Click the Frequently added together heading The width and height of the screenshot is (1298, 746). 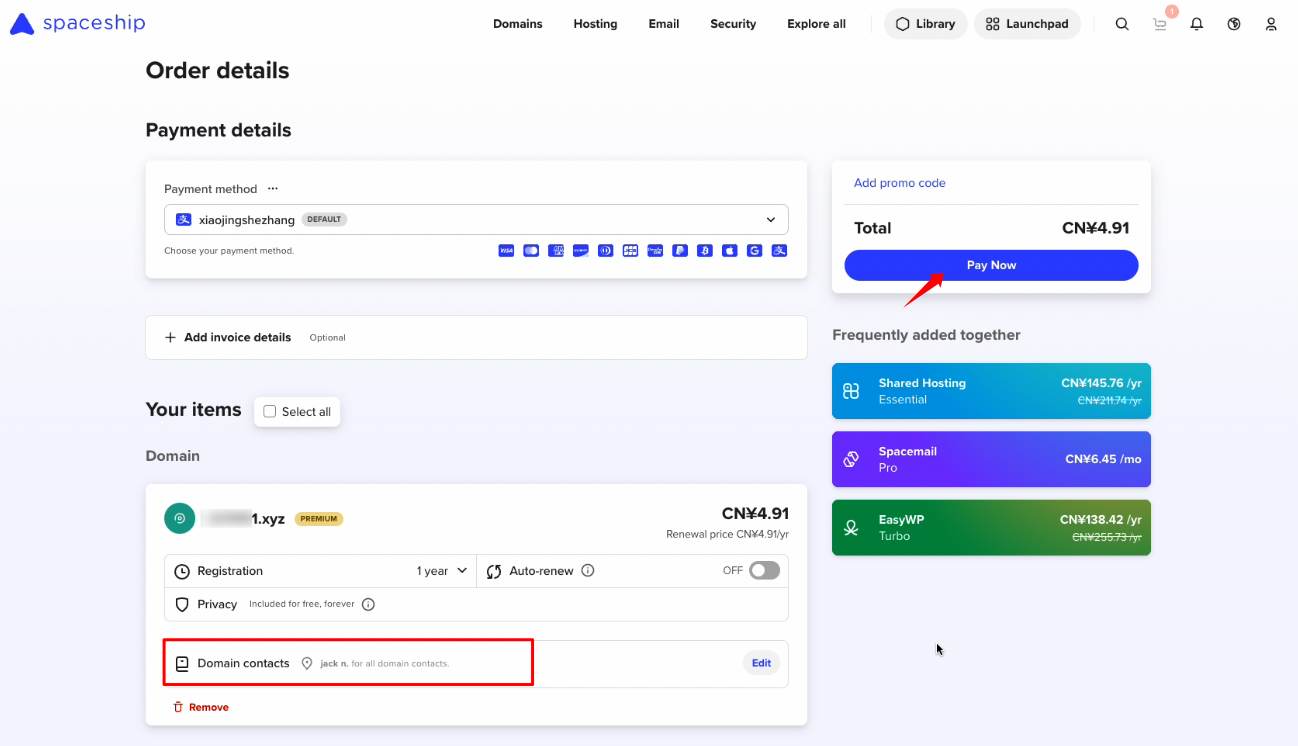(926, 335)
